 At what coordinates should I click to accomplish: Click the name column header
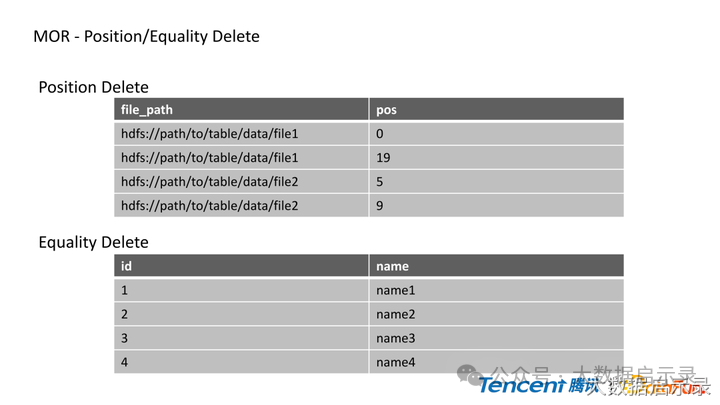pyautogui.click(x=496, y=266)
